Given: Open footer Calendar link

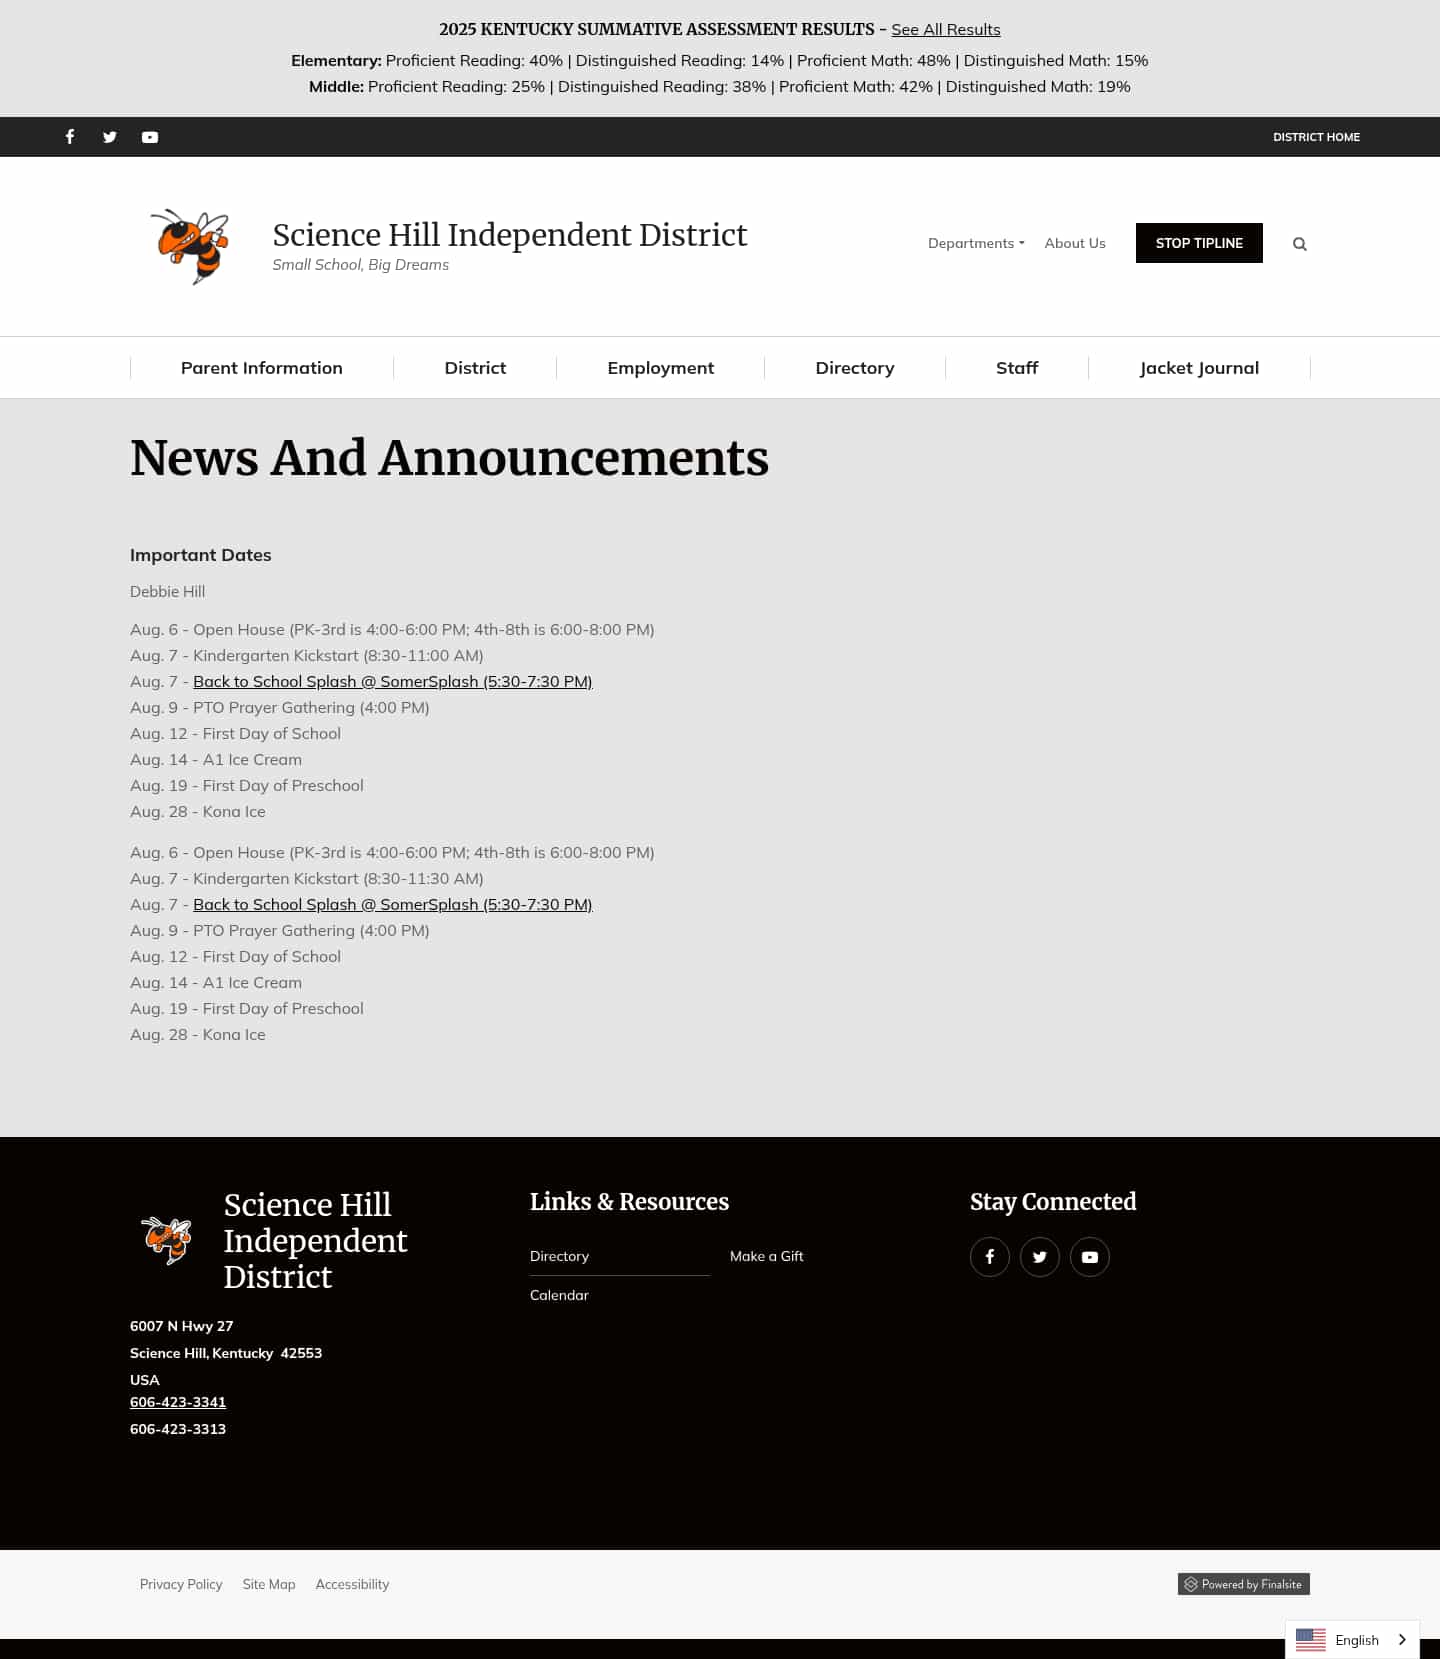Looking at the screenshot, I should pyautogui.click(x=559, y=1295).
